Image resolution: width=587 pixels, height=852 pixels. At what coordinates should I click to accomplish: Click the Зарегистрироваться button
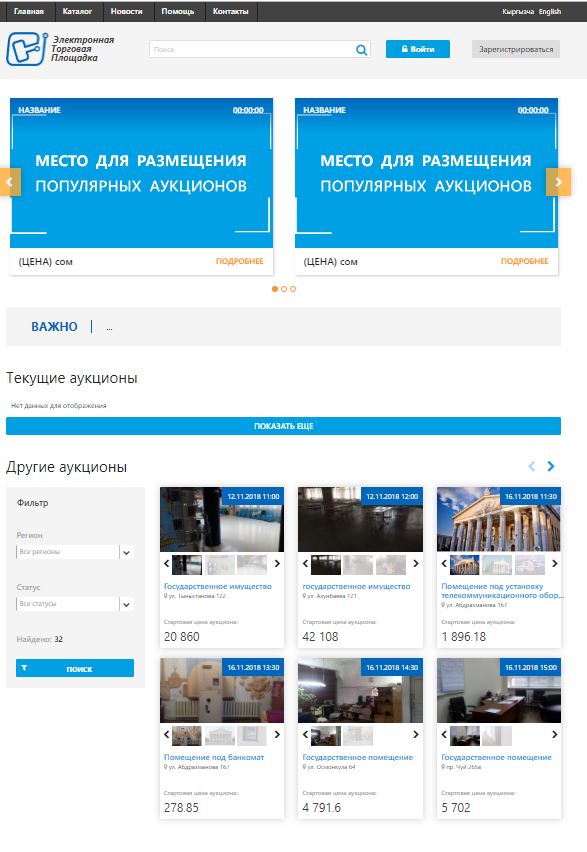(x=516, y=49)
